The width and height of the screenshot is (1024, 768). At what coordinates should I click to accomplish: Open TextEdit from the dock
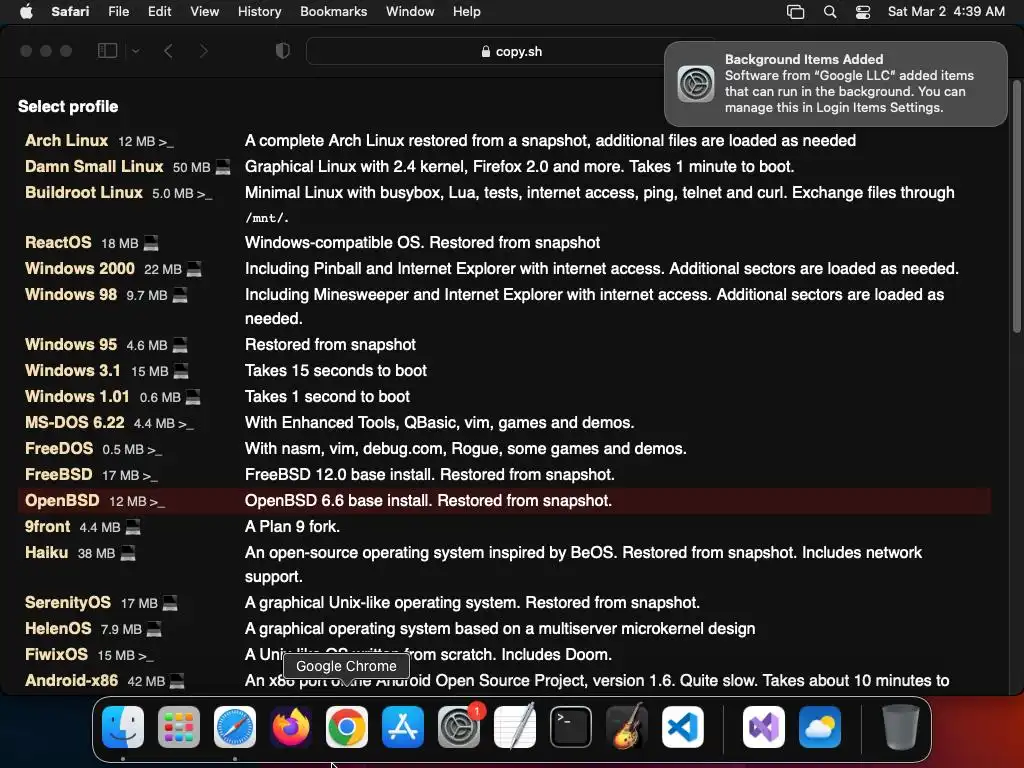[x=515, y=727]
